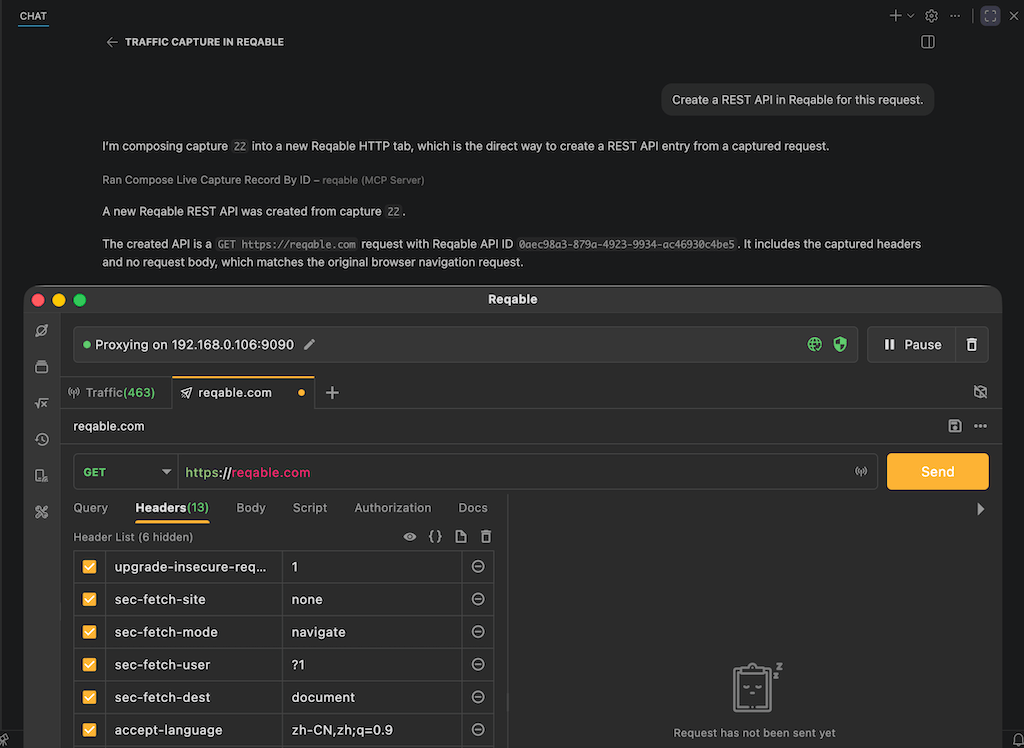Image resolution: width=1024 pixels, height=748 pixels.
Task: Remove the sec-fetch-mode header row
Action: [478, 632]
